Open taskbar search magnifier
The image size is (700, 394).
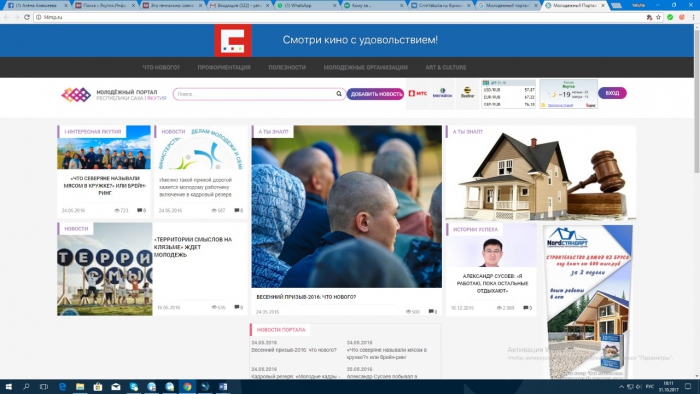coord(26,387)
